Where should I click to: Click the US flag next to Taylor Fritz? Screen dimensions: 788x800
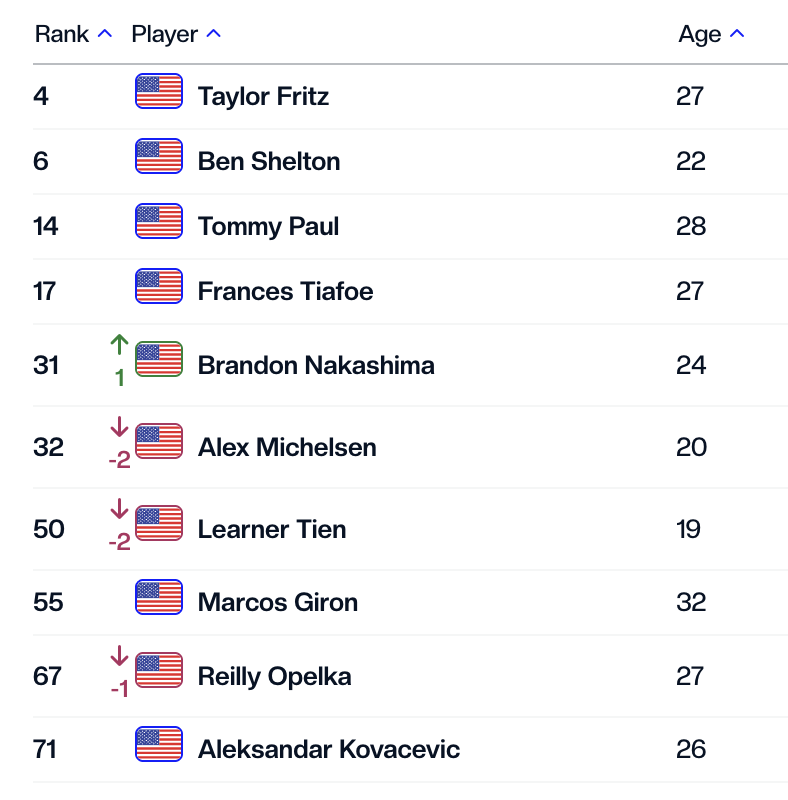[x=158, y=92]
